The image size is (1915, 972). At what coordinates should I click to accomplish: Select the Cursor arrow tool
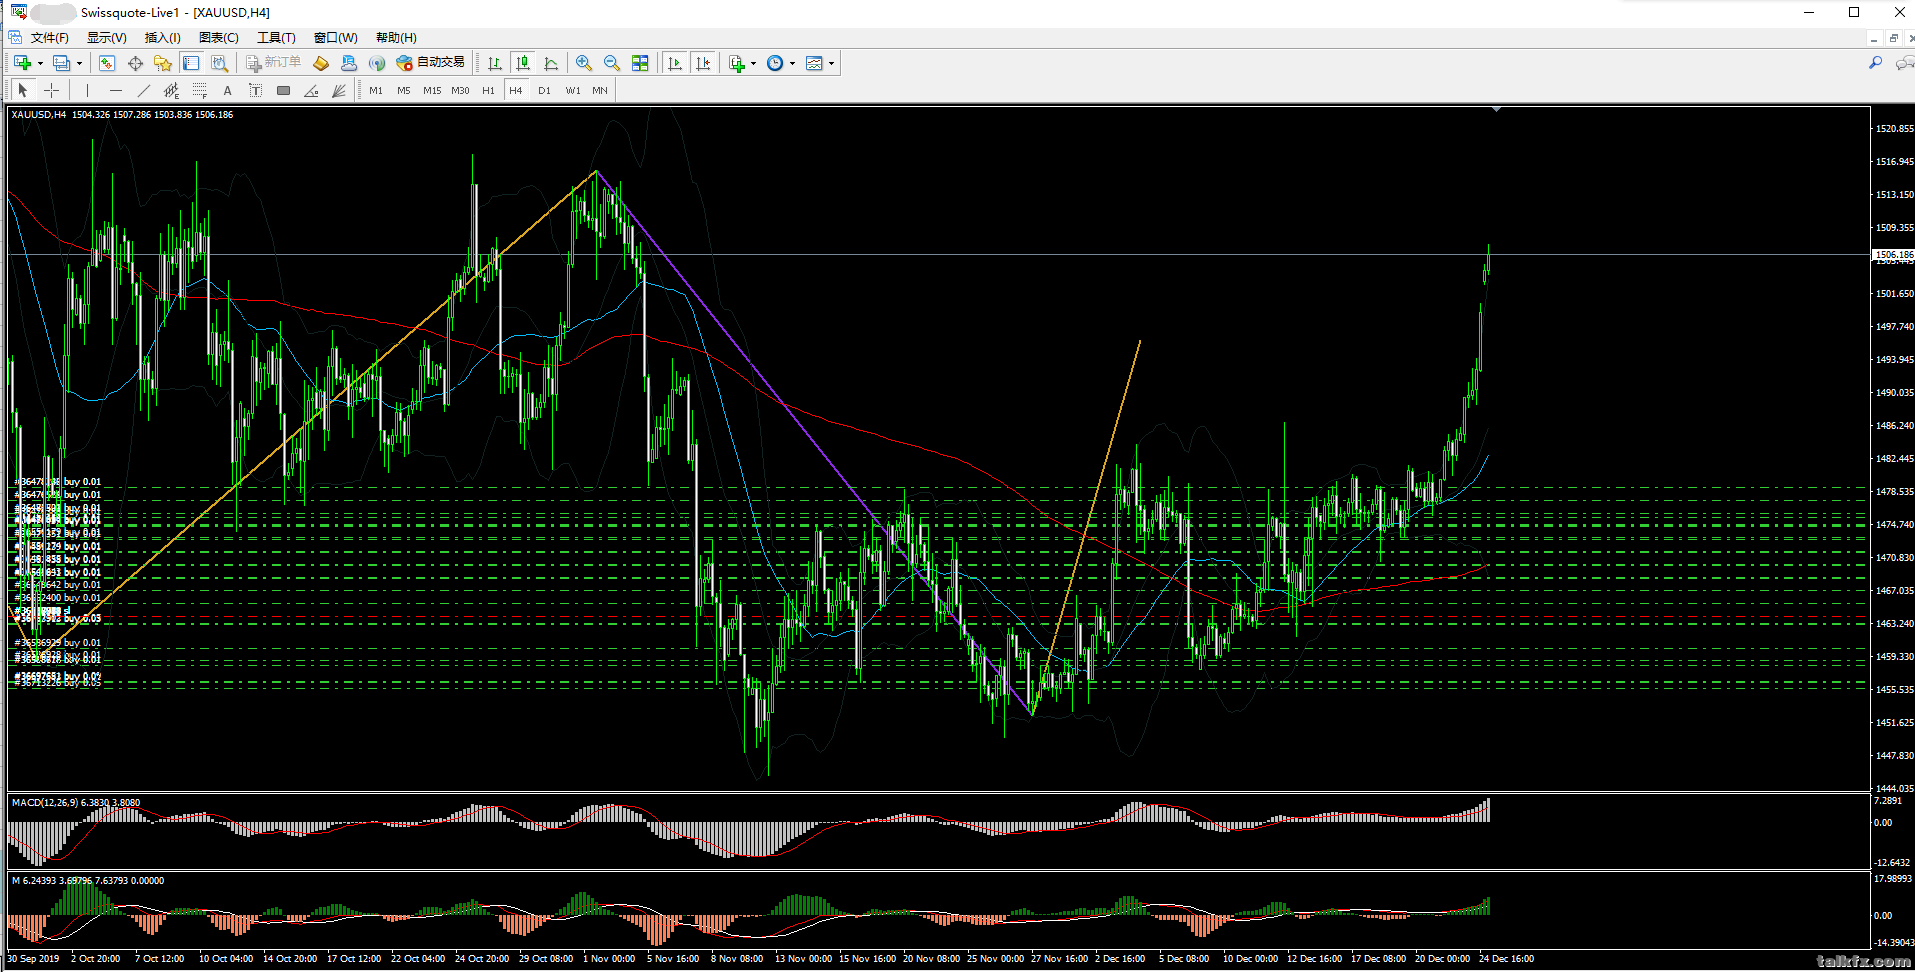(23, 90)
